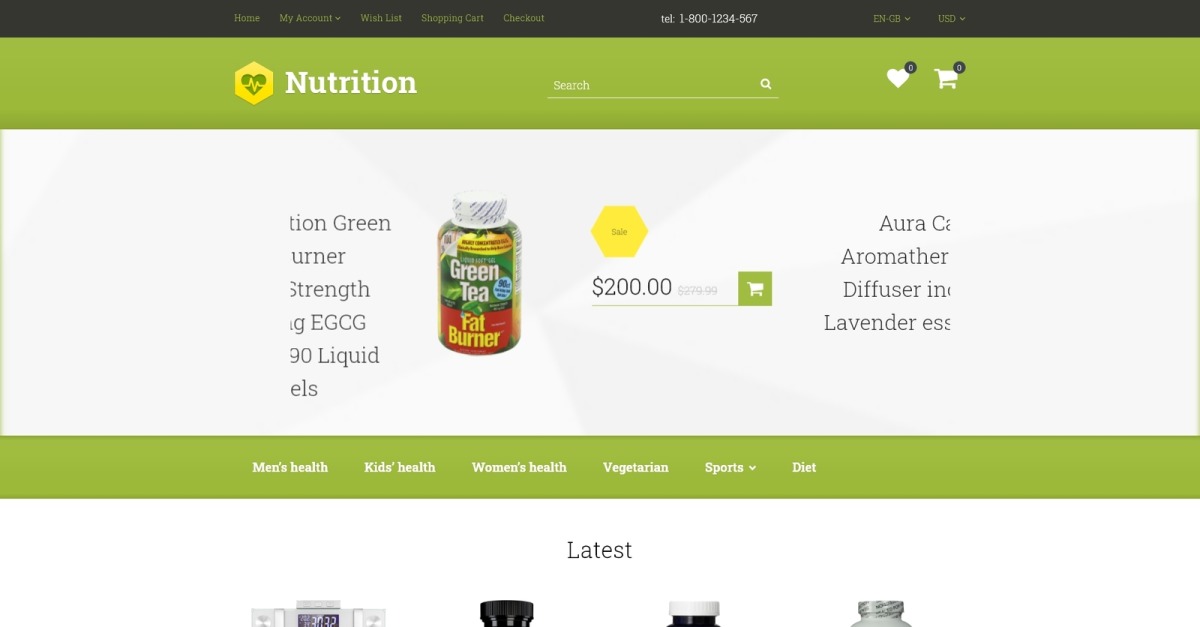Image resolution: width=1200 pixels, height=627 pixels.
Task: Open the Diet category
Action: tap(804, 467)
